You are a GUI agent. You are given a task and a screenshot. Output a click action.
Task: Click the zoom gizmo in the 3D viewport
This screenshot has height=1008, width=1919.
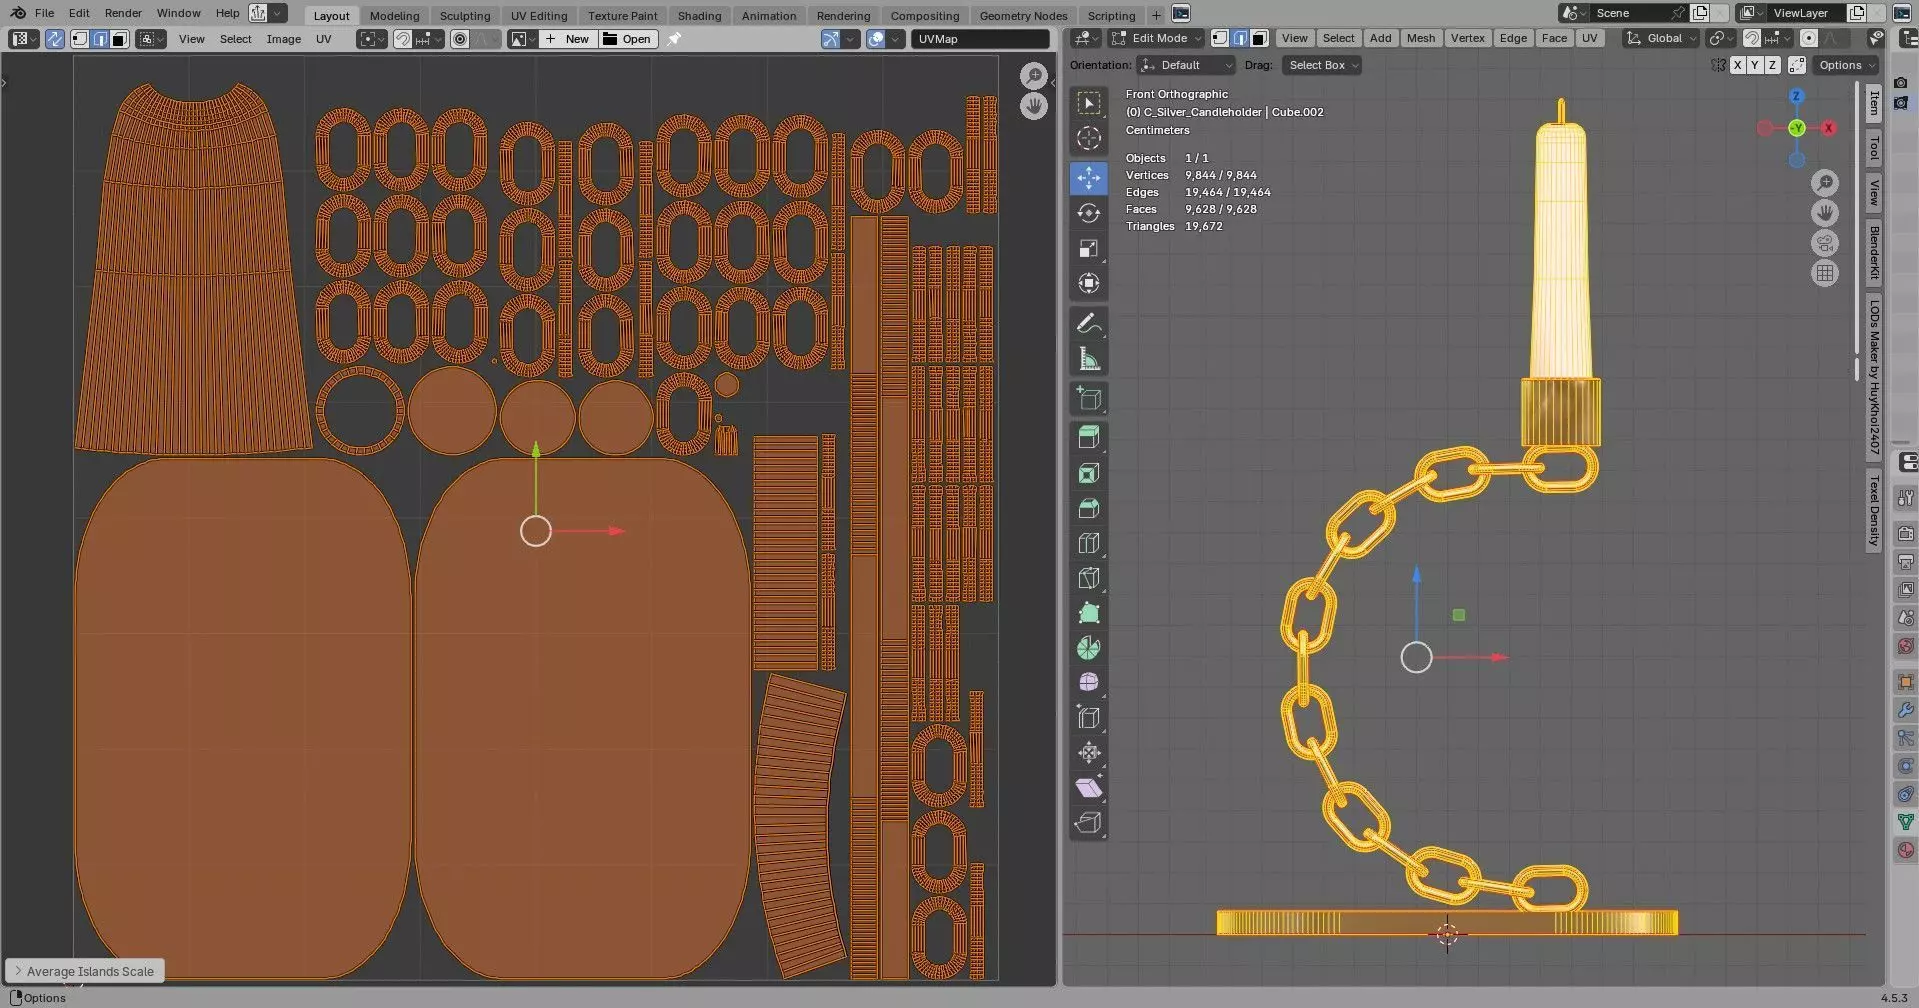tap(1825, 183)
